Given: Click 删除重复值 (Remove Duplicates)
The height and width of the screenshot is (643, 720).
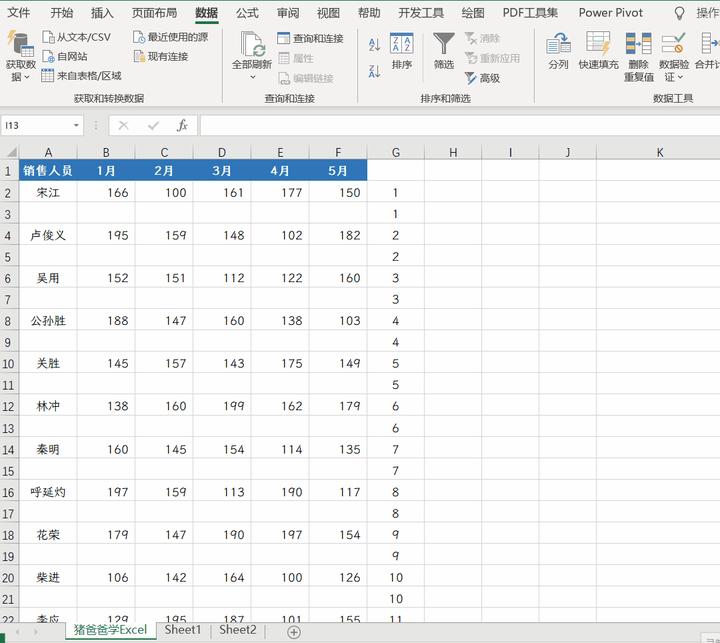Looking at the screenshot, I should pyautogui.click(x=638, y=56).
